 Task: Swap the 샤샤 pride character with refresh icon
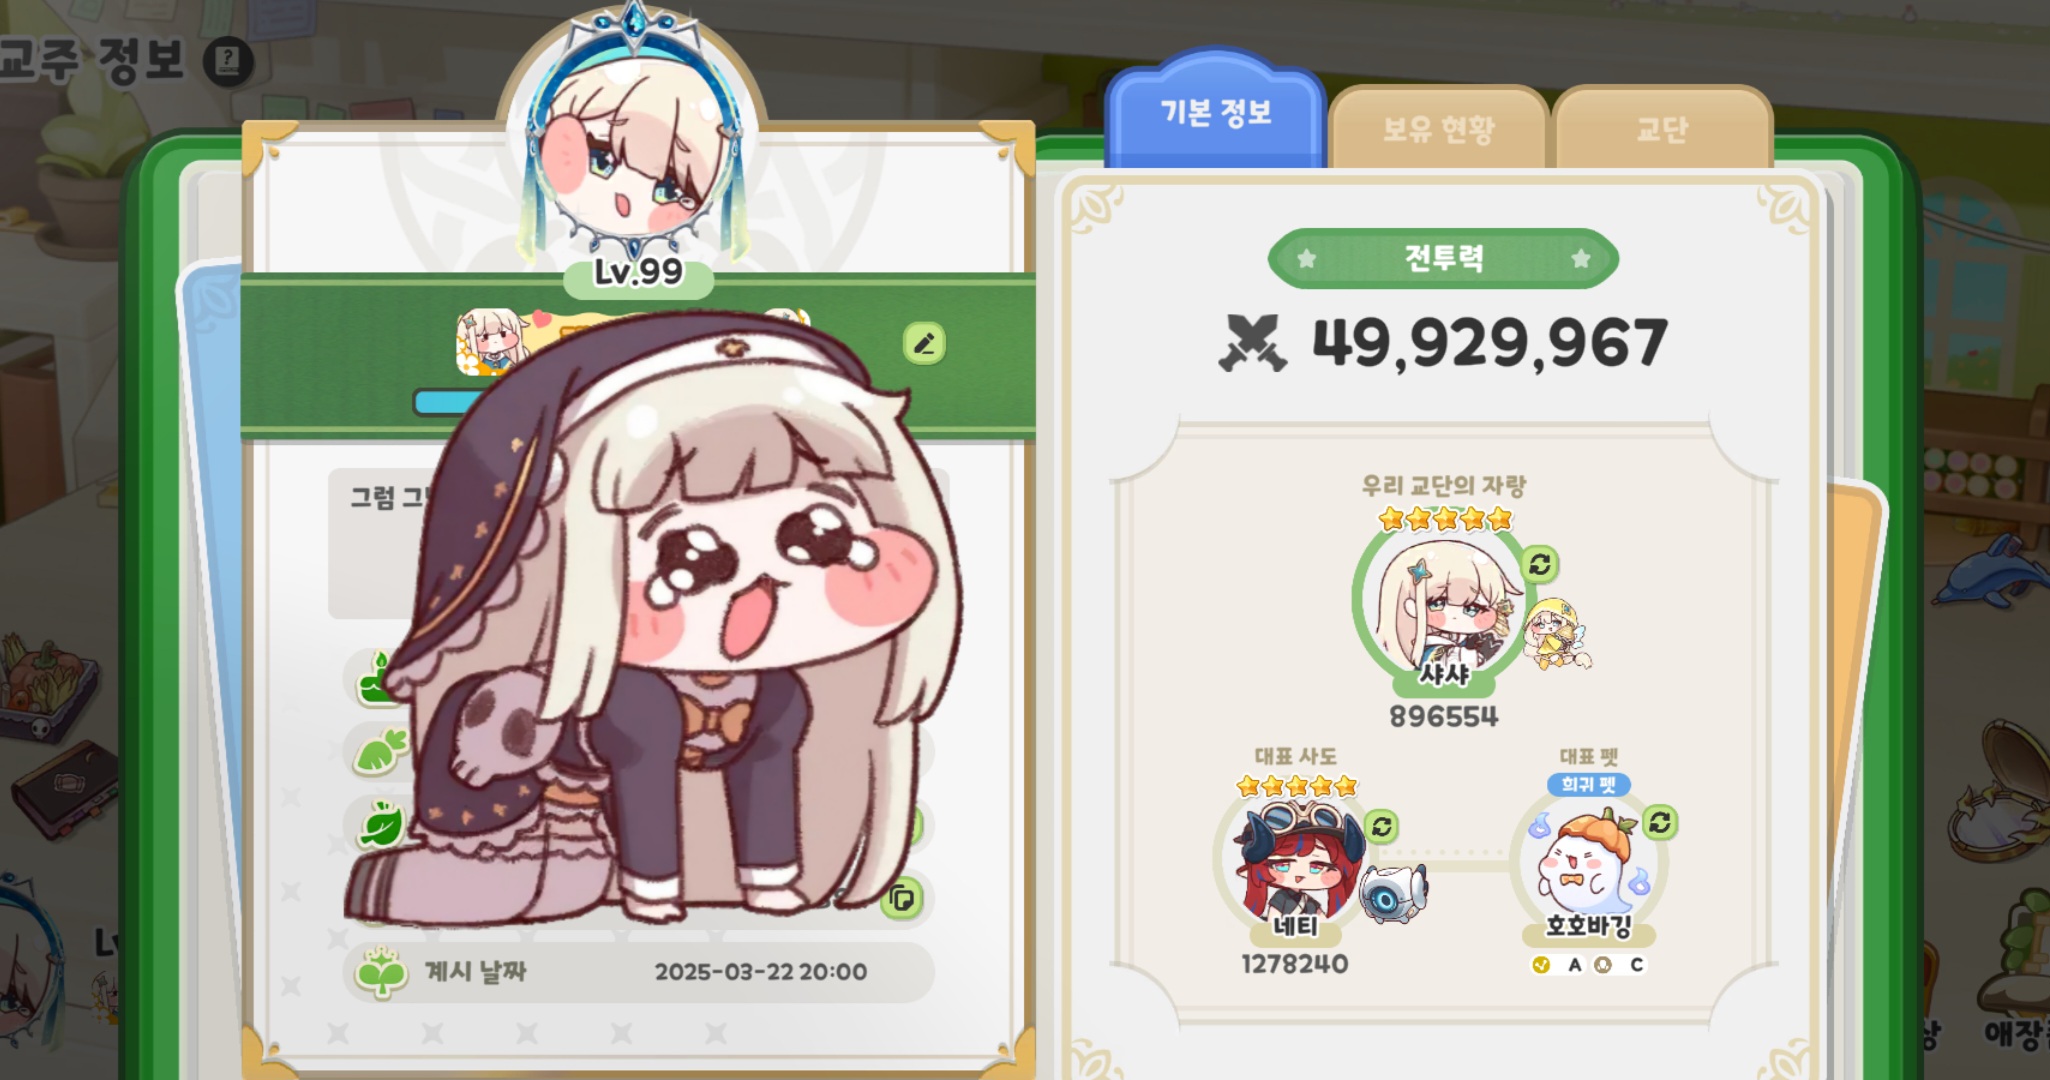tap(1540, 564)
